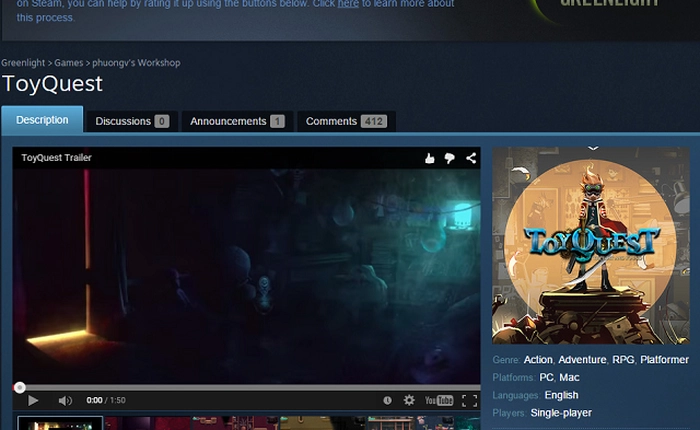The width and height of the screenshot is (700, 430).
Task: Click the ToyQuest page title
Action: click(x=52, y=84)
